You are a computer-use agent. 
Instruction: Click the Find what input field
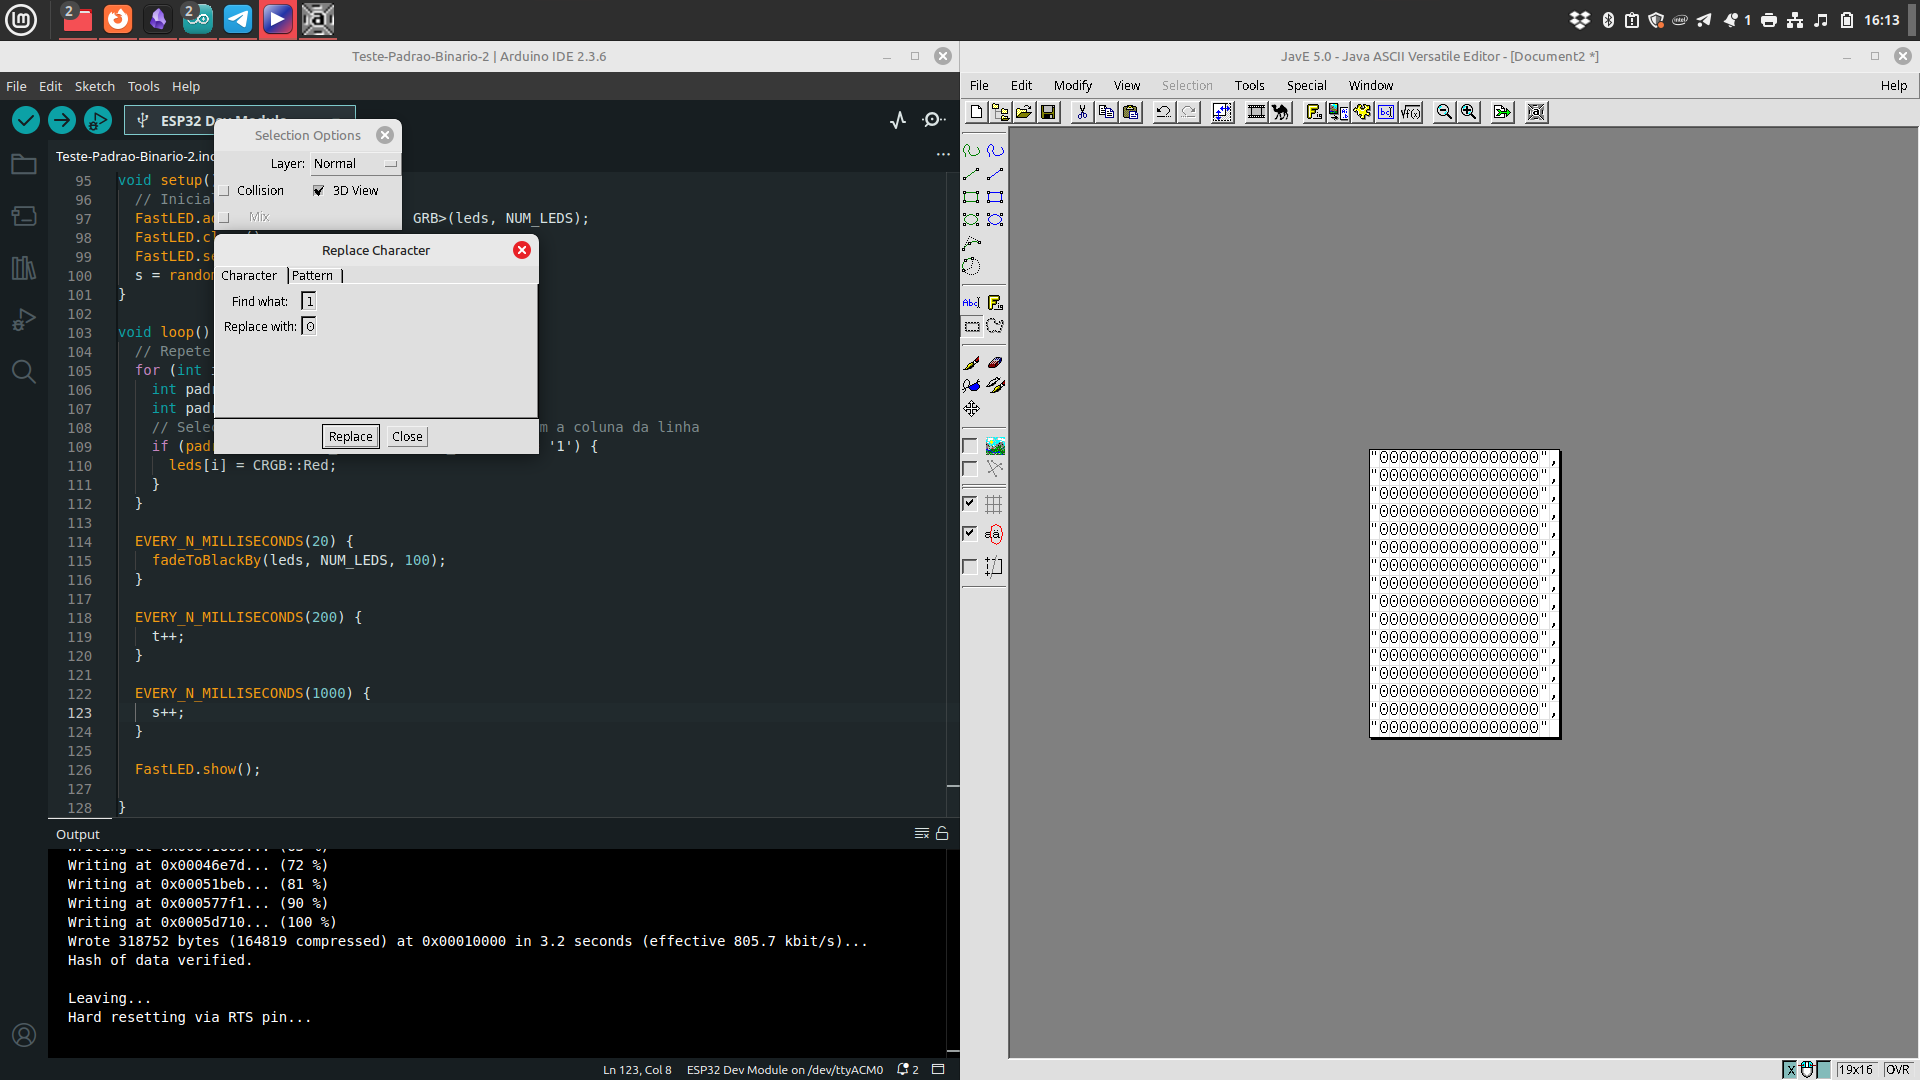click(309, 301)
